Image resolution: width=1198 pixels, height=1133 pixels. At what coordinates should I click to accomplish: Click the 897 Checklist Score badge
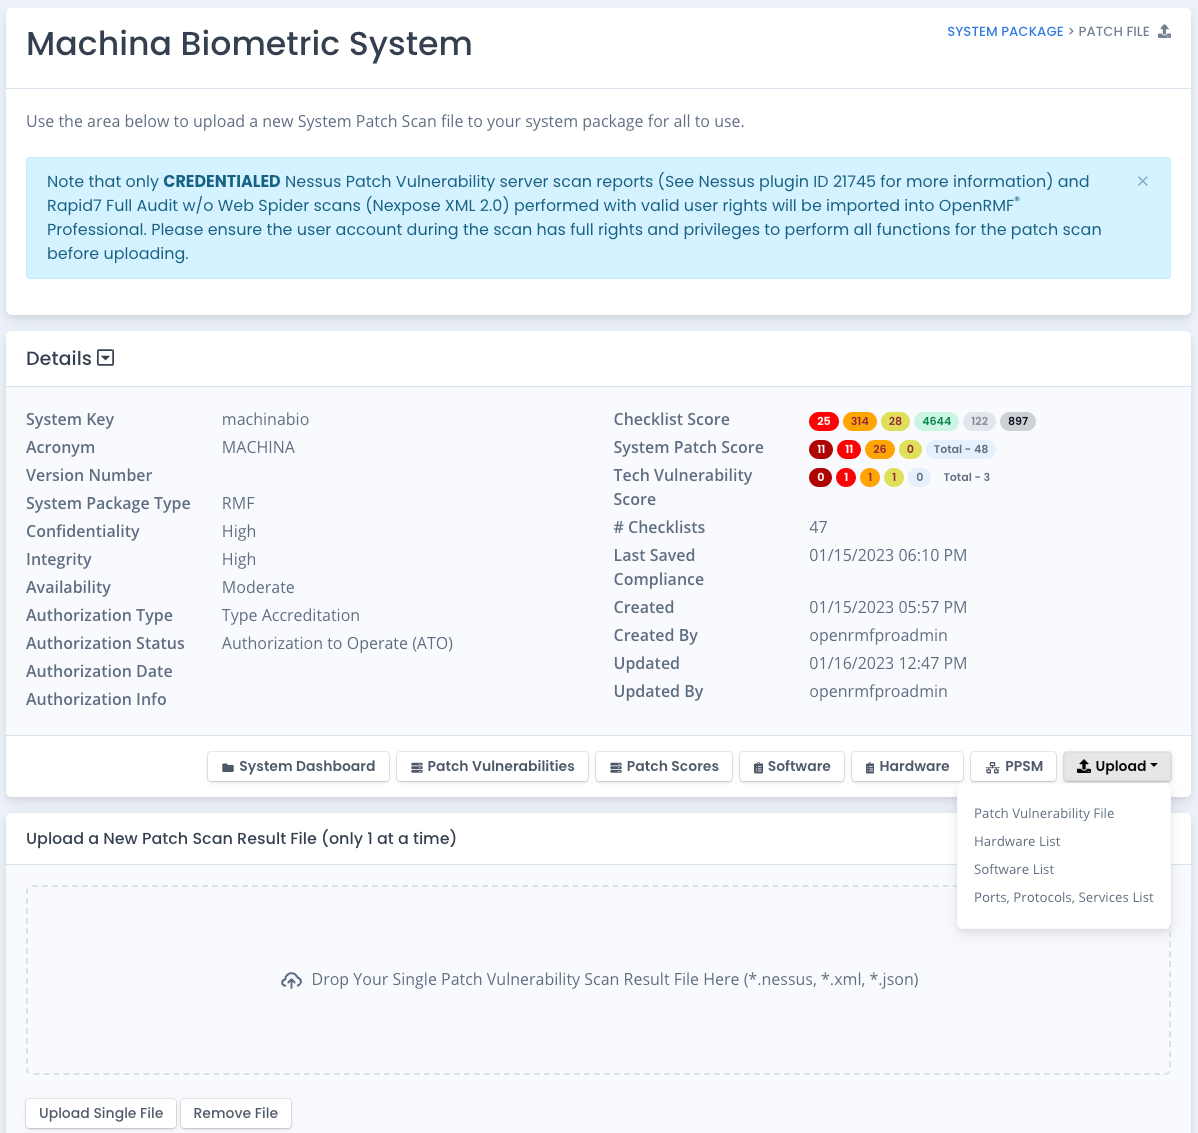[x=1018, y=421]
